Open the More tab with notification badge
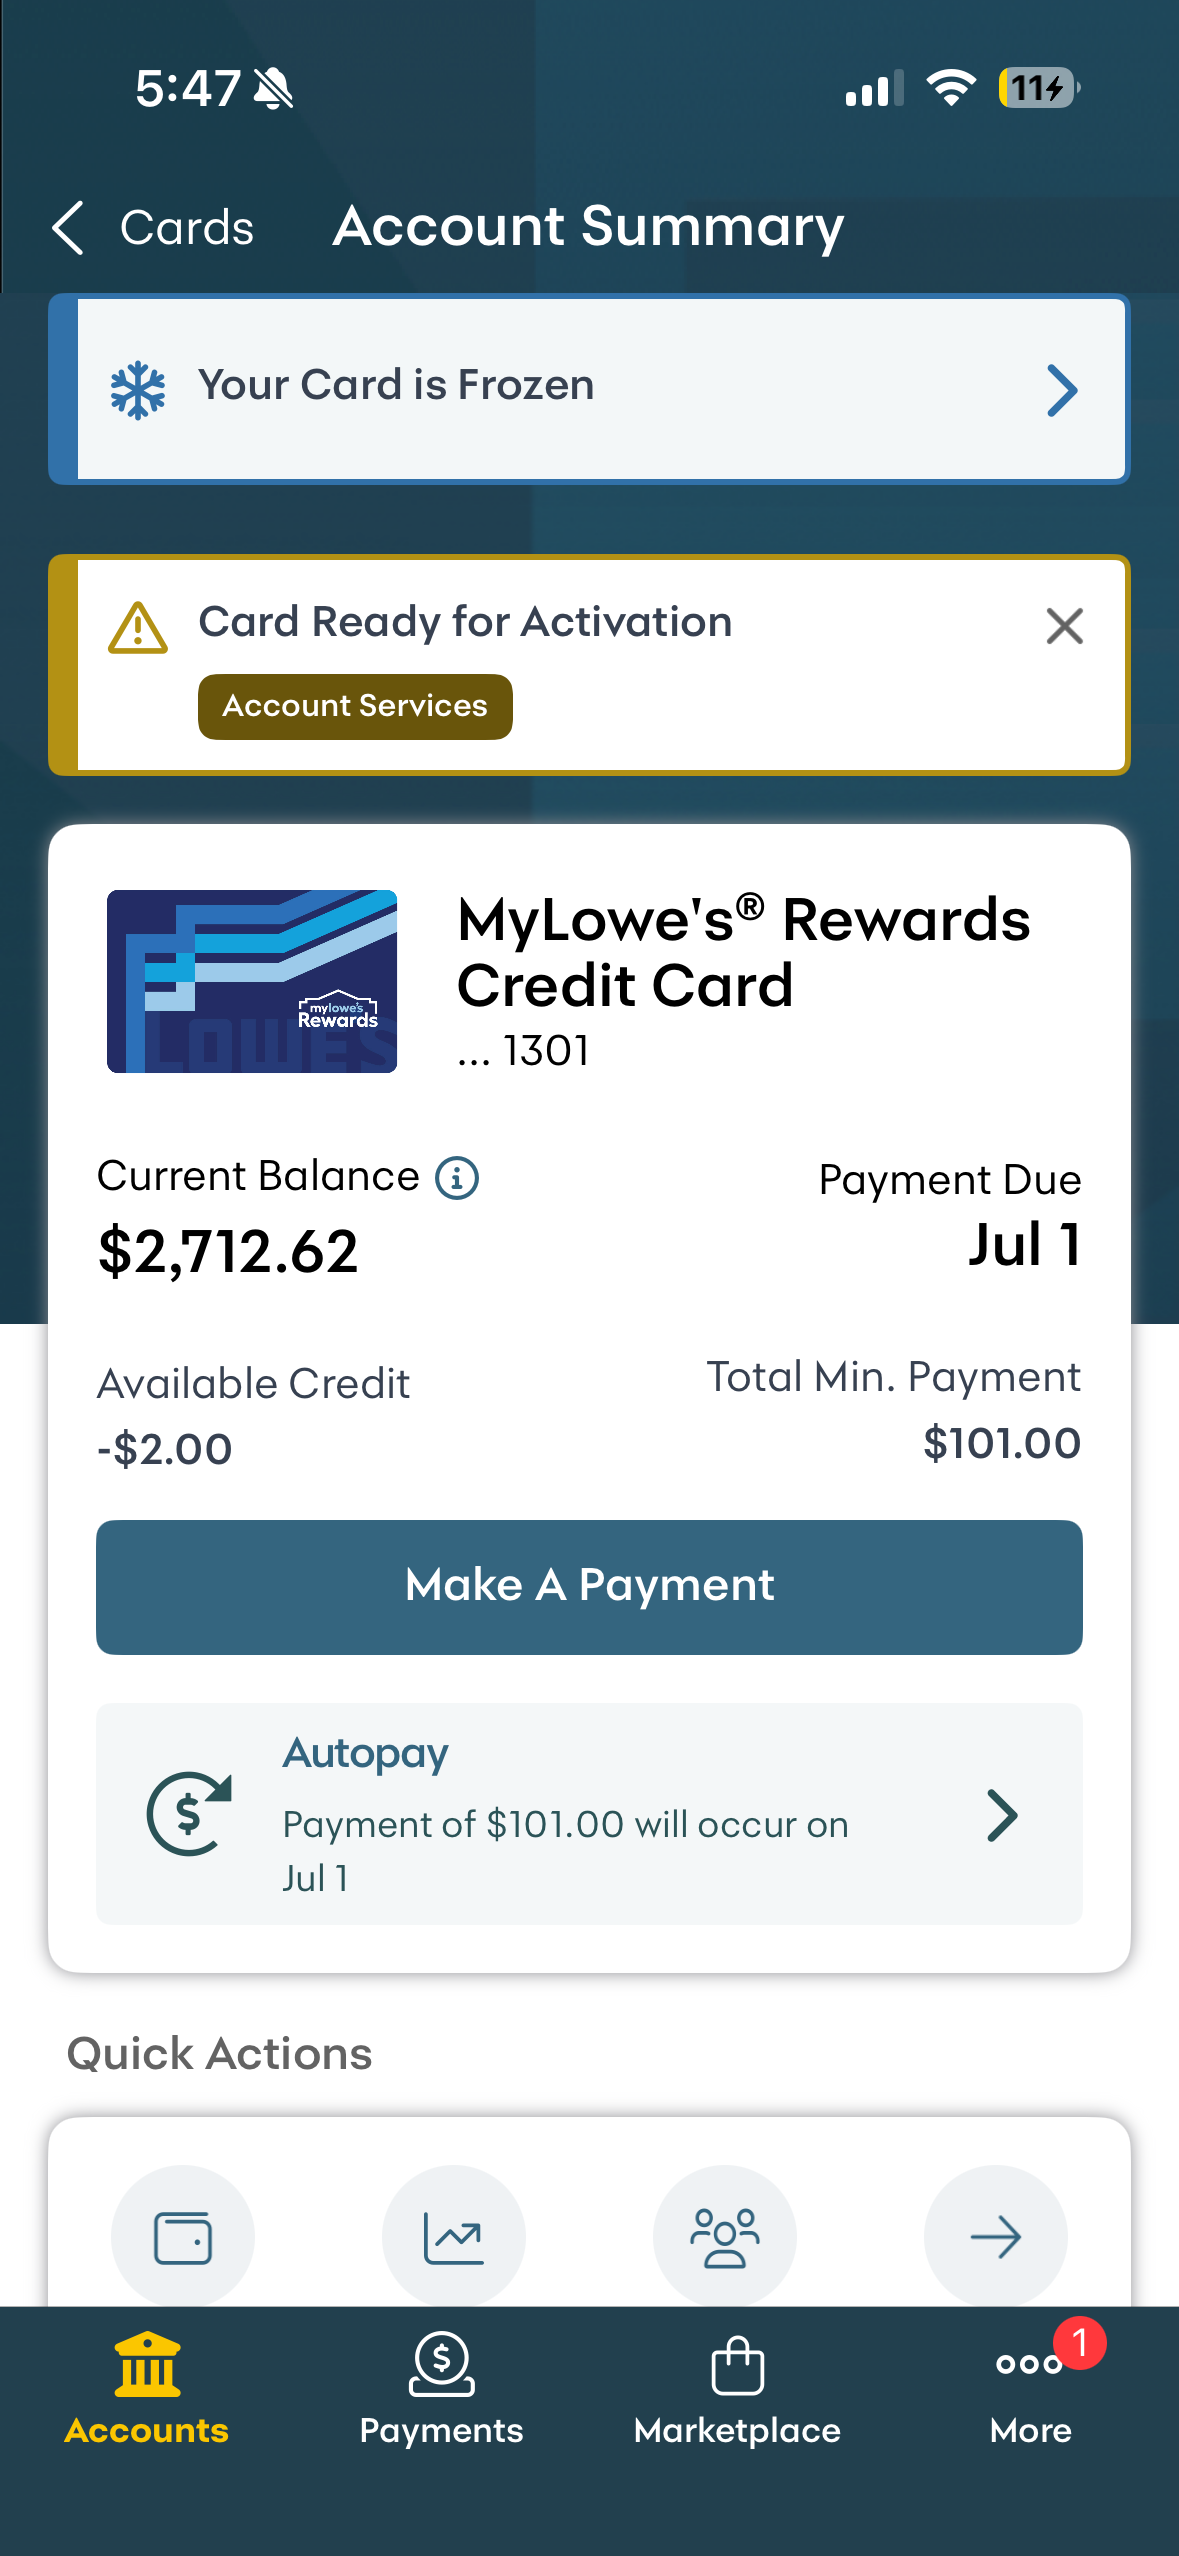 click(x=1031, y=2389)
